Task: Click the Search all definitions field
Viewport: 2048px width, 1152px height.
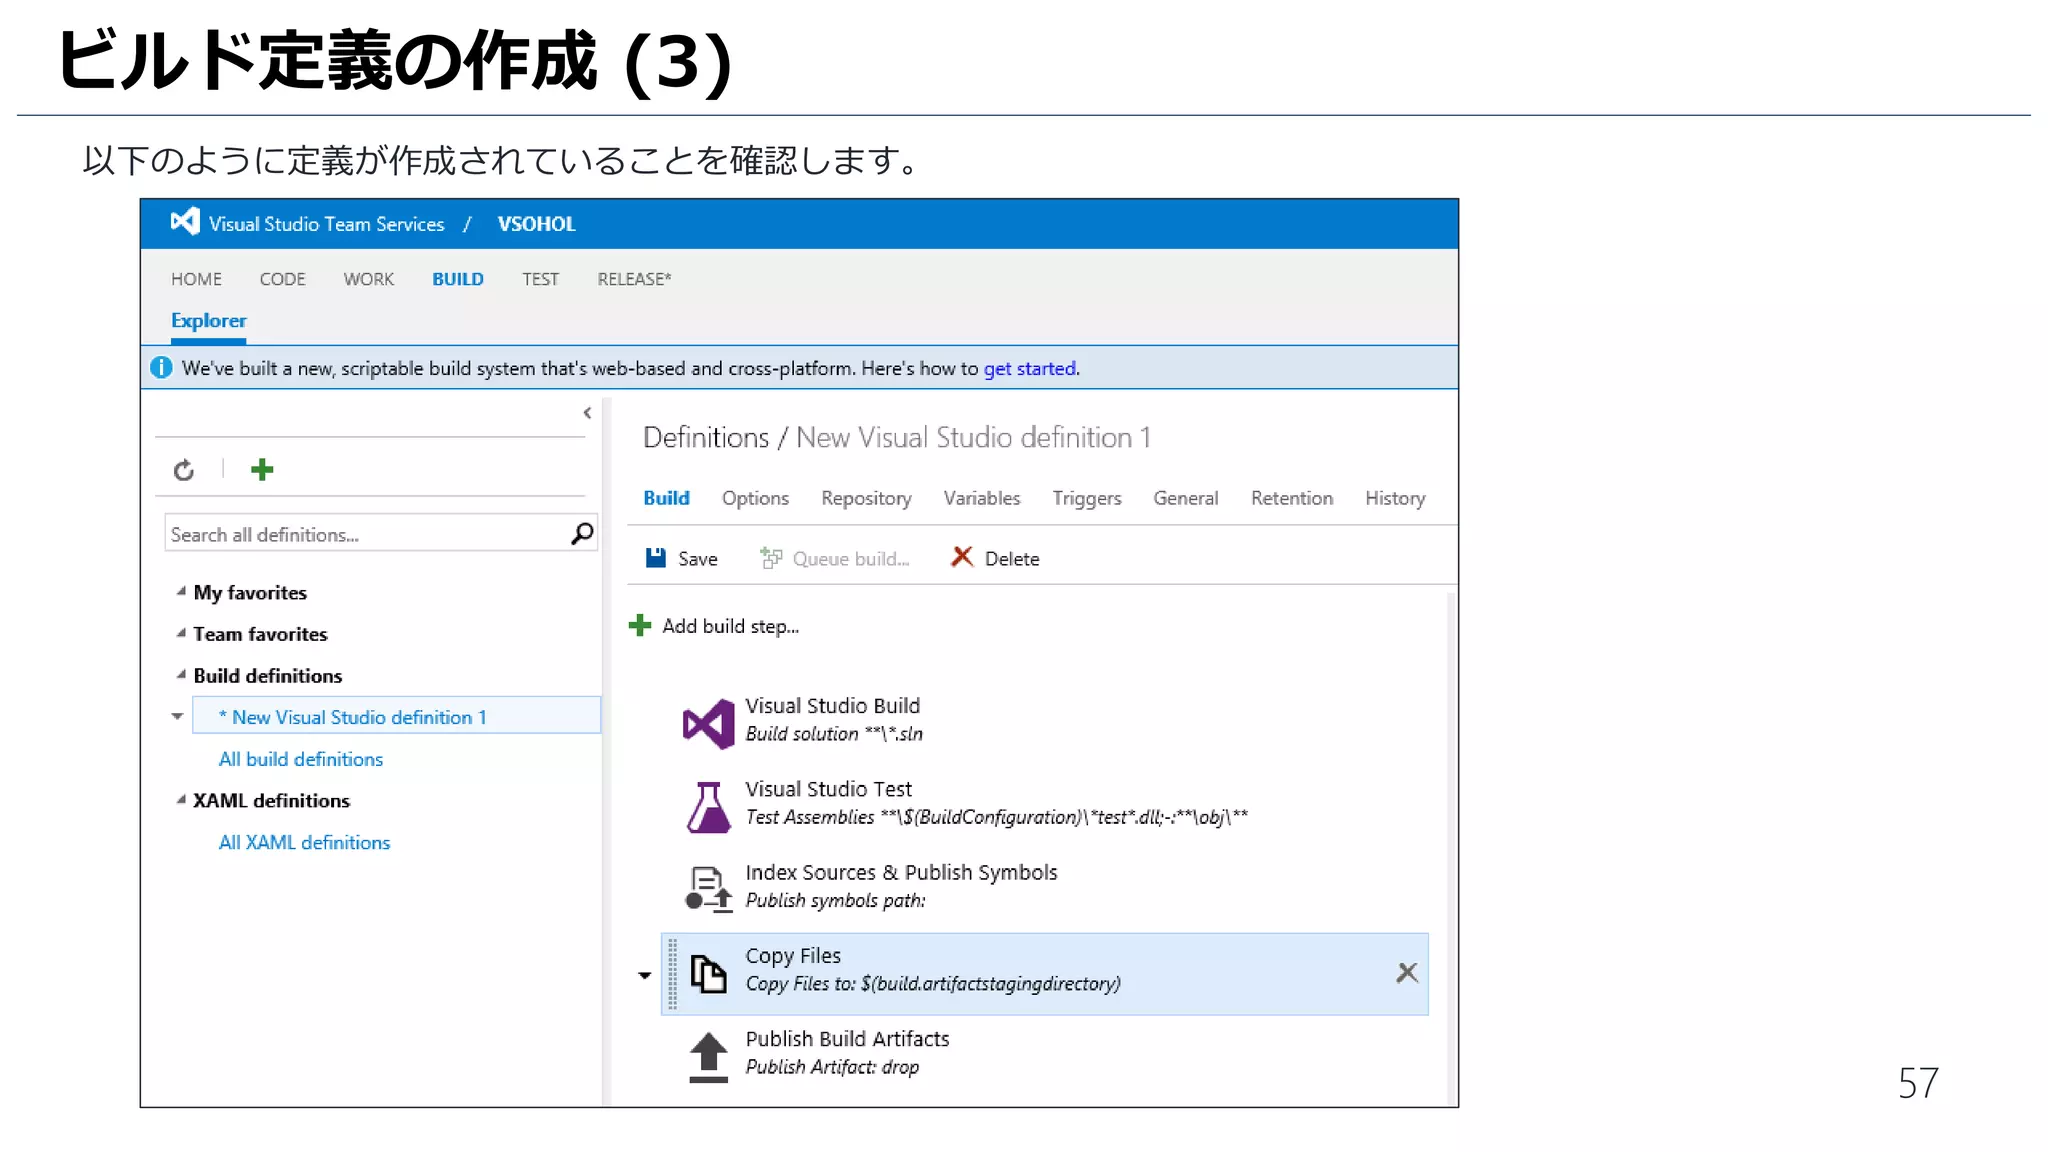Action: point(365,534)
